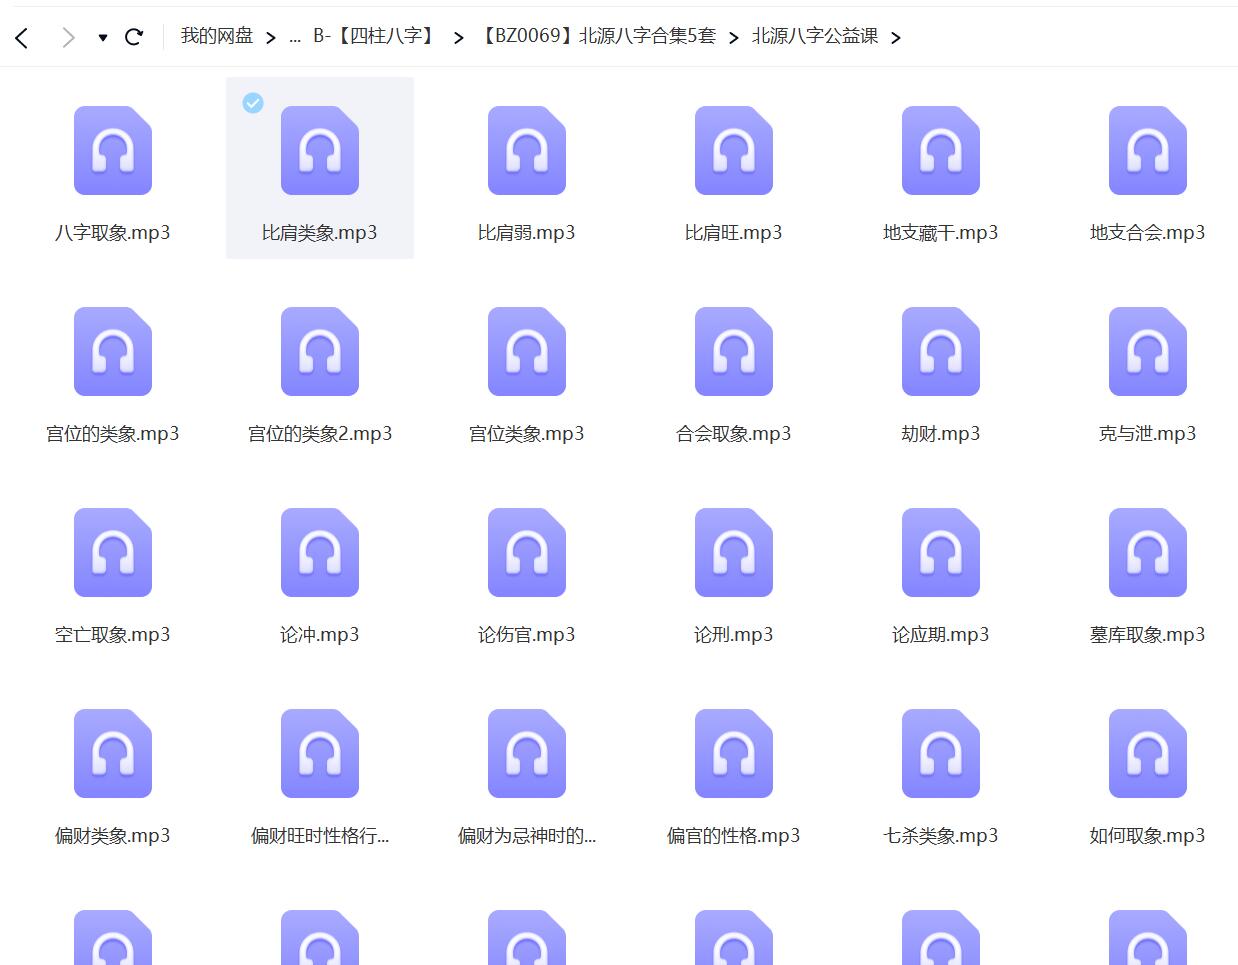The width and height of the screenshot is (1238, 965).
Task: Open the navigation history dropdown arrow
Action: (102, 38)
